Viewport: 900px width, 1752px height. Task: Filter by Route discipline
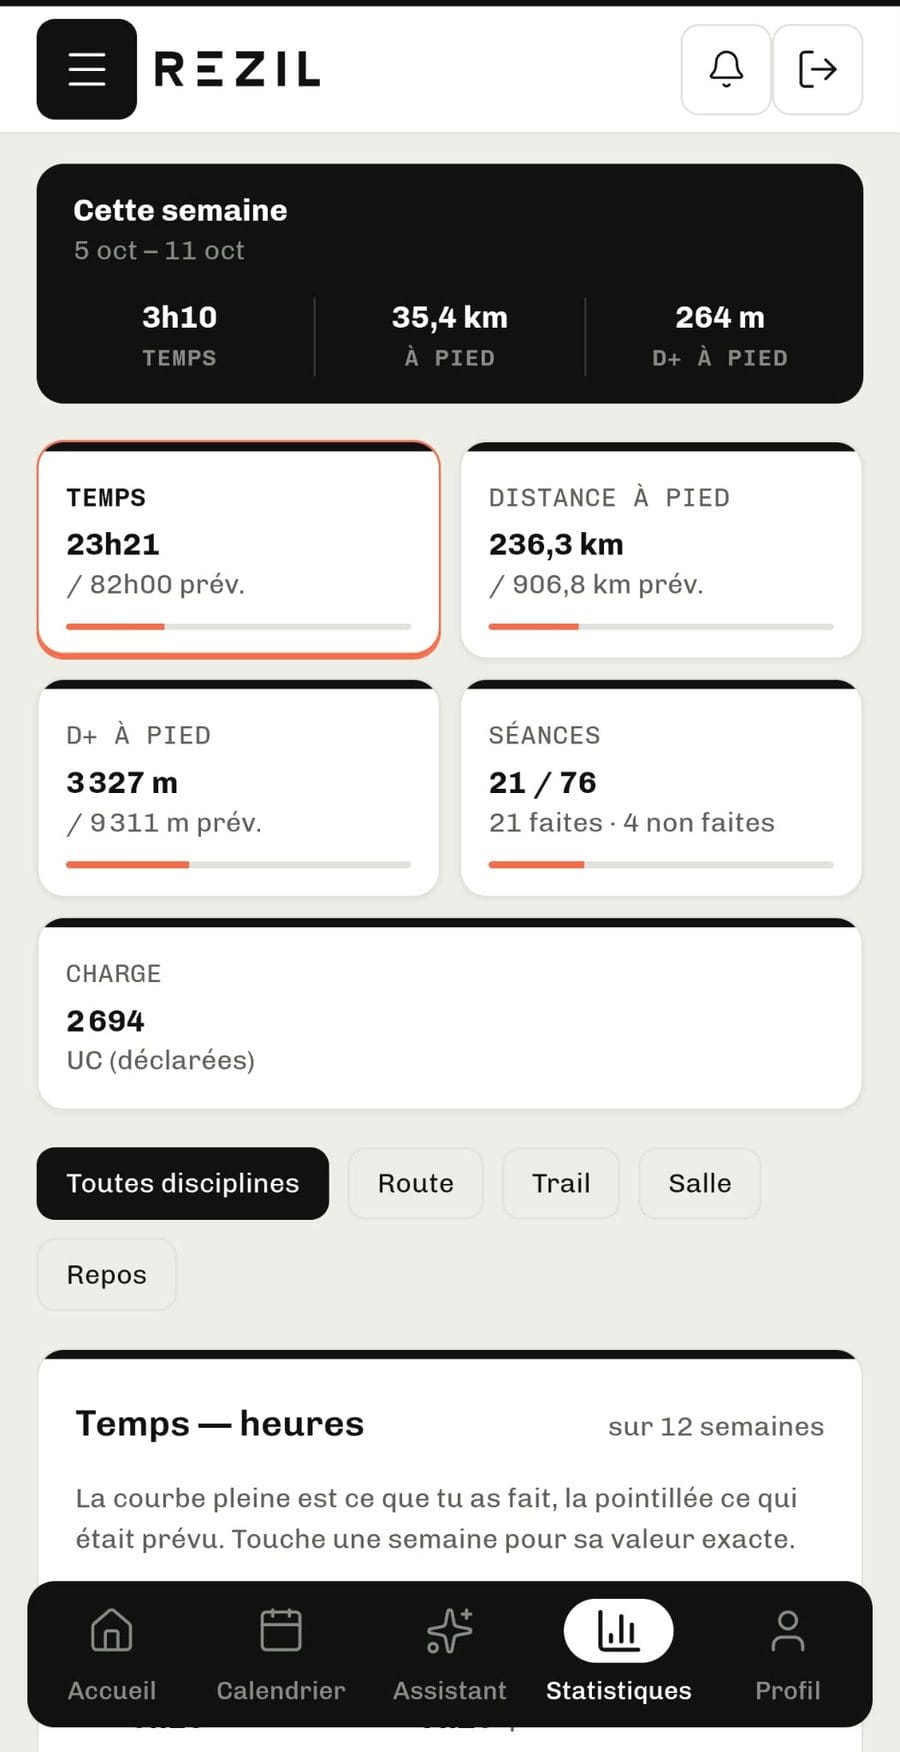click(x=416, y=1183)
